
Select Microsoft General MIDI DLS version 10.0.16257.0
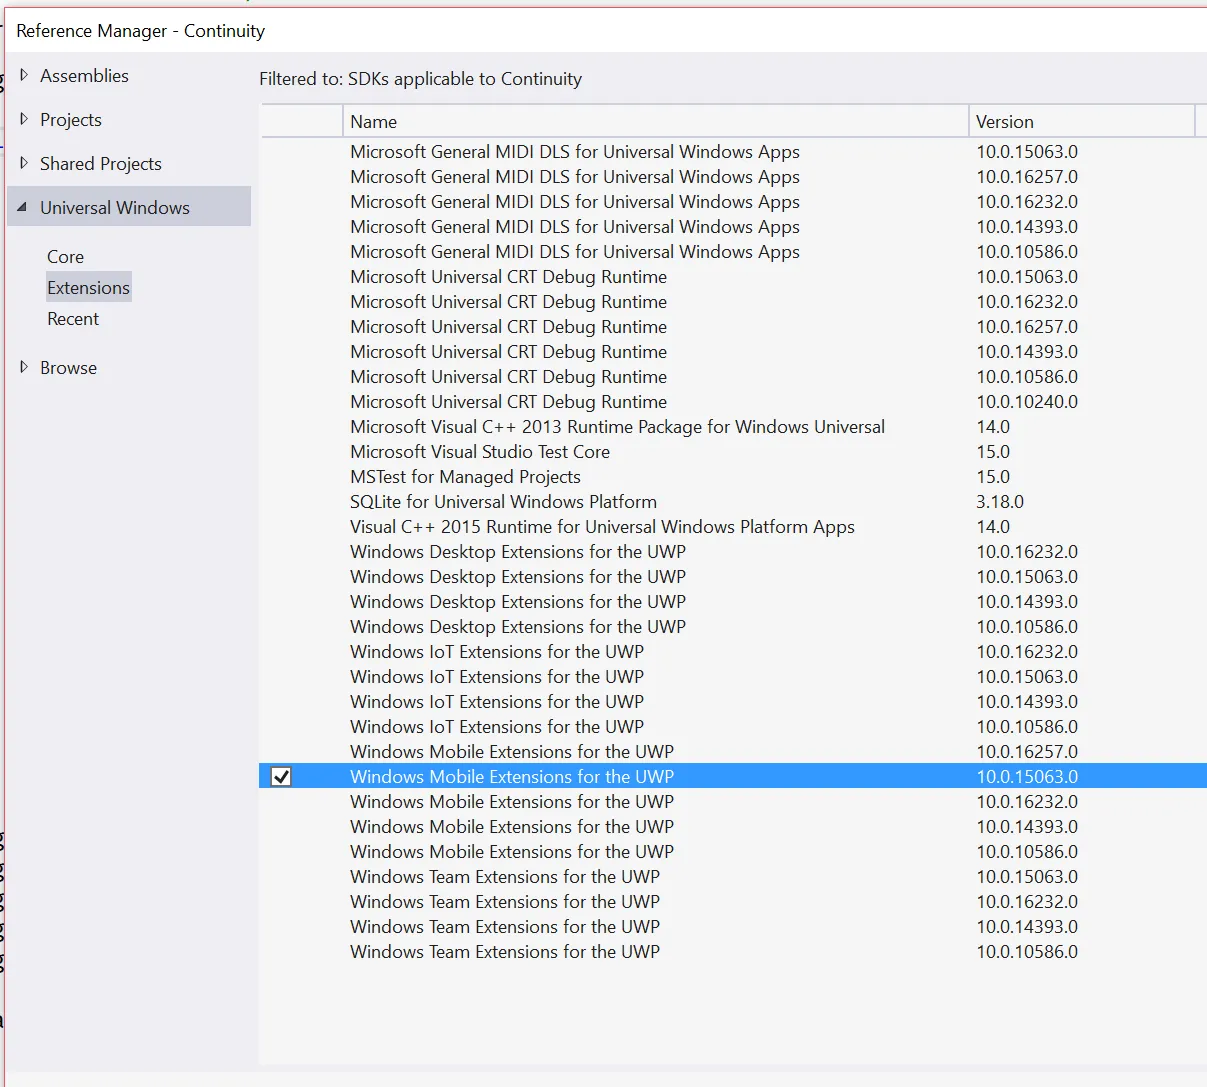pyautogui.click(x=732, y=177)
